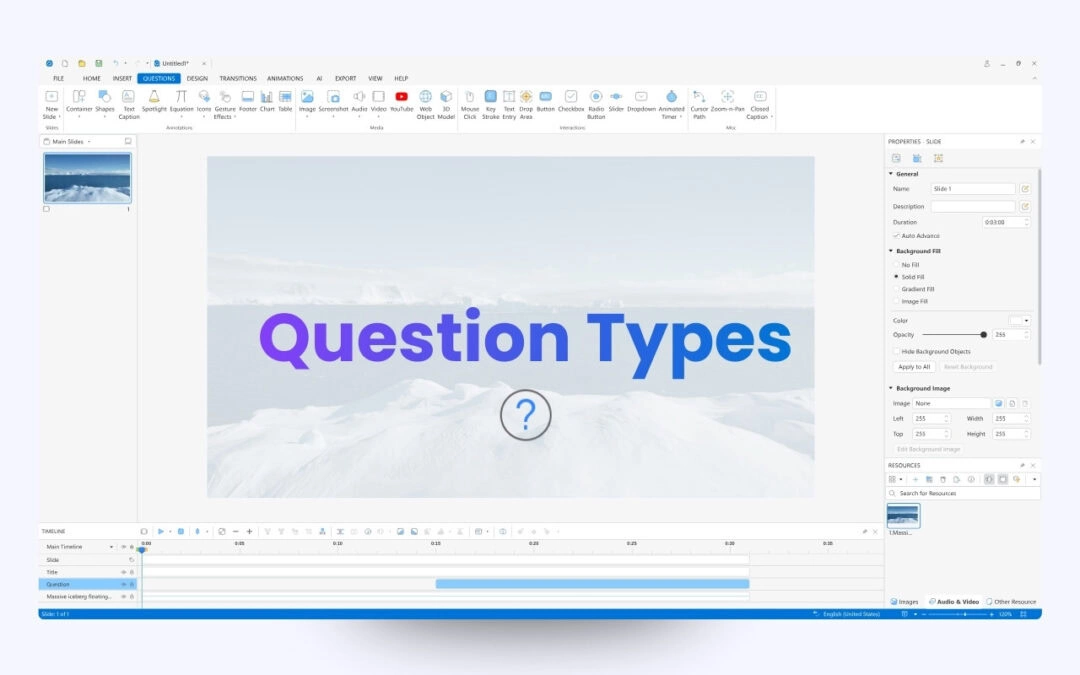1080x675 pixels.
Task: Add a Footer to the slide
Action: click(247, 101)
